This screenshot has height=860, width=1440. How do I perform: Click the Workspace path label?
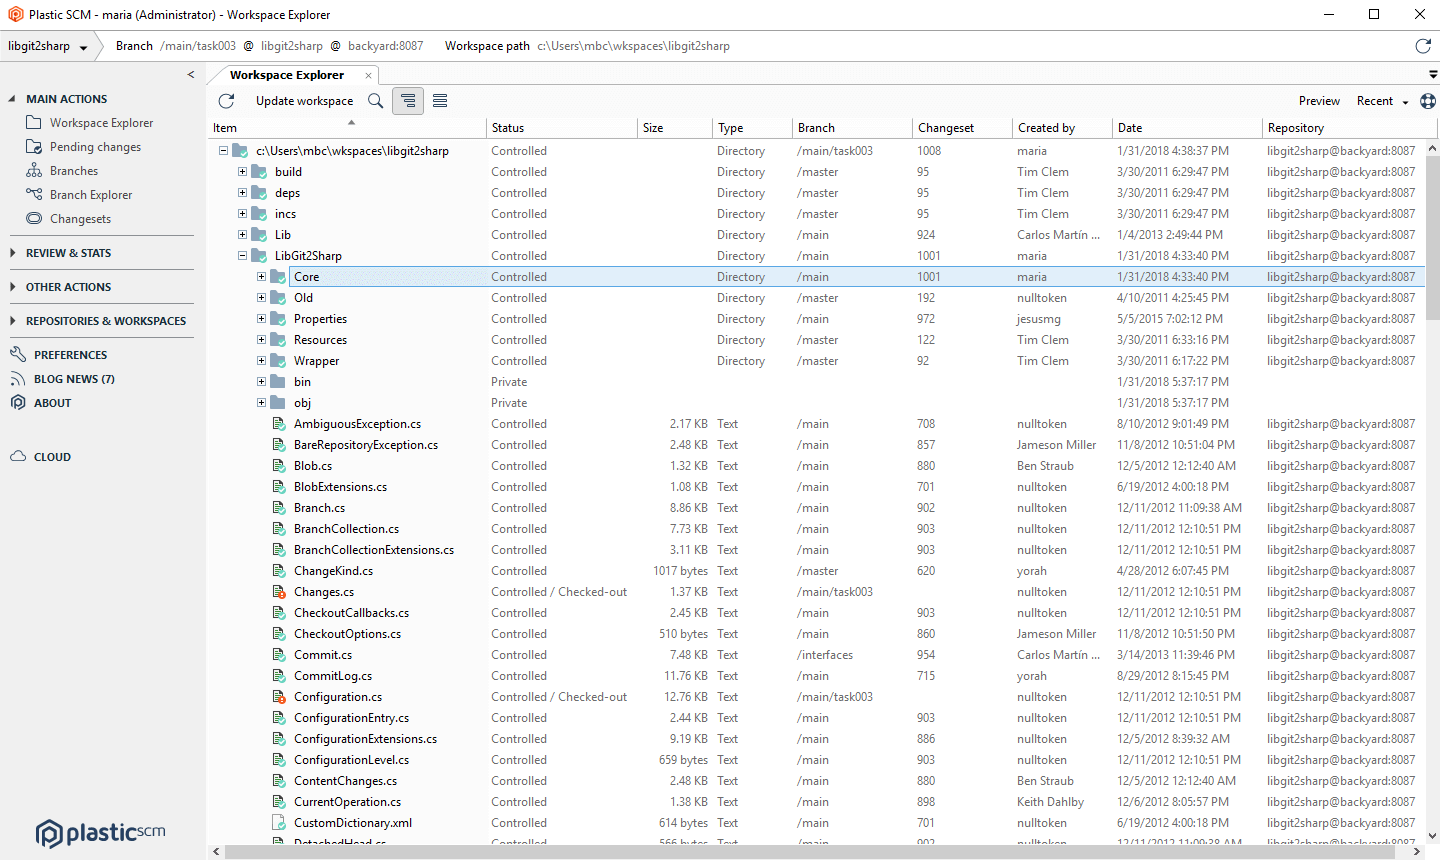coord(487,46)
